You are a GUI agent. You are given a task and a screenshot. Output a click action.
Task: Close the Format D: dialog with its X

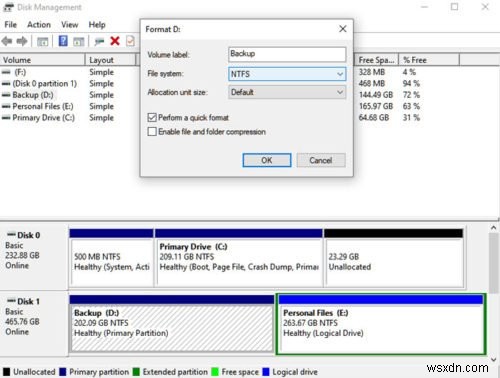(x=343, y=29)
